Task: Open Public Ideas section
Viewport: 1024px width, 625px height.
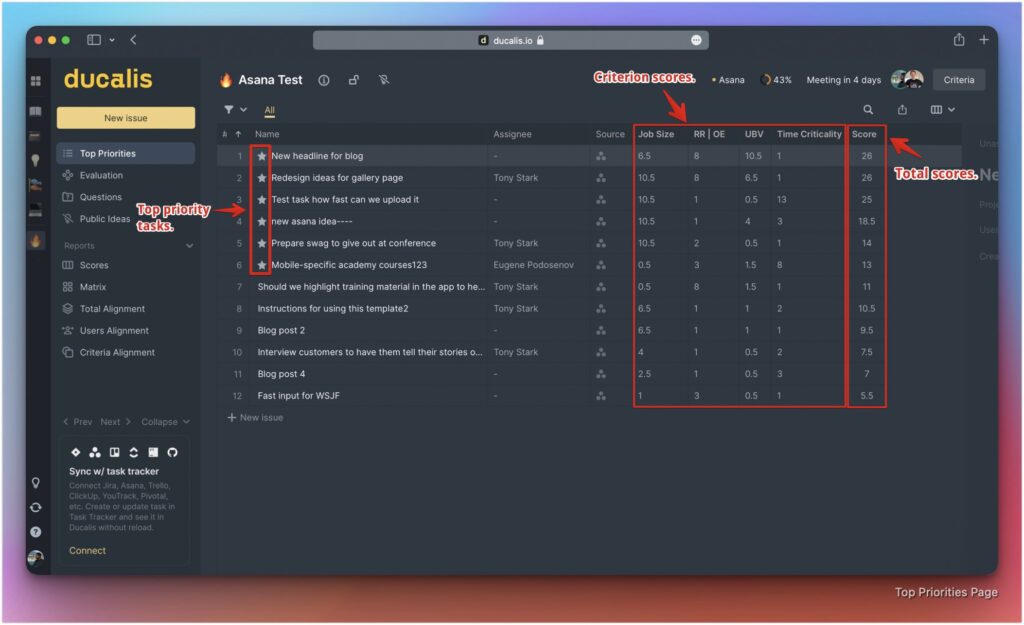Action: tap(104, 219)
